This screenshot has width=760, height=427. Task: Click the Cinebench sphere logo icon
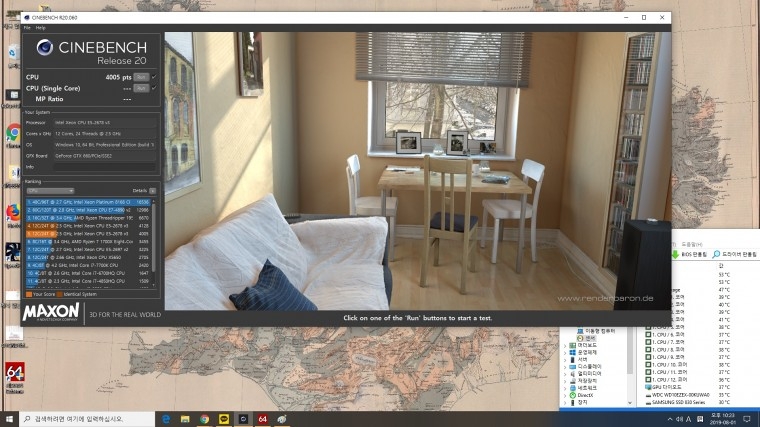[x=45, y=47]
